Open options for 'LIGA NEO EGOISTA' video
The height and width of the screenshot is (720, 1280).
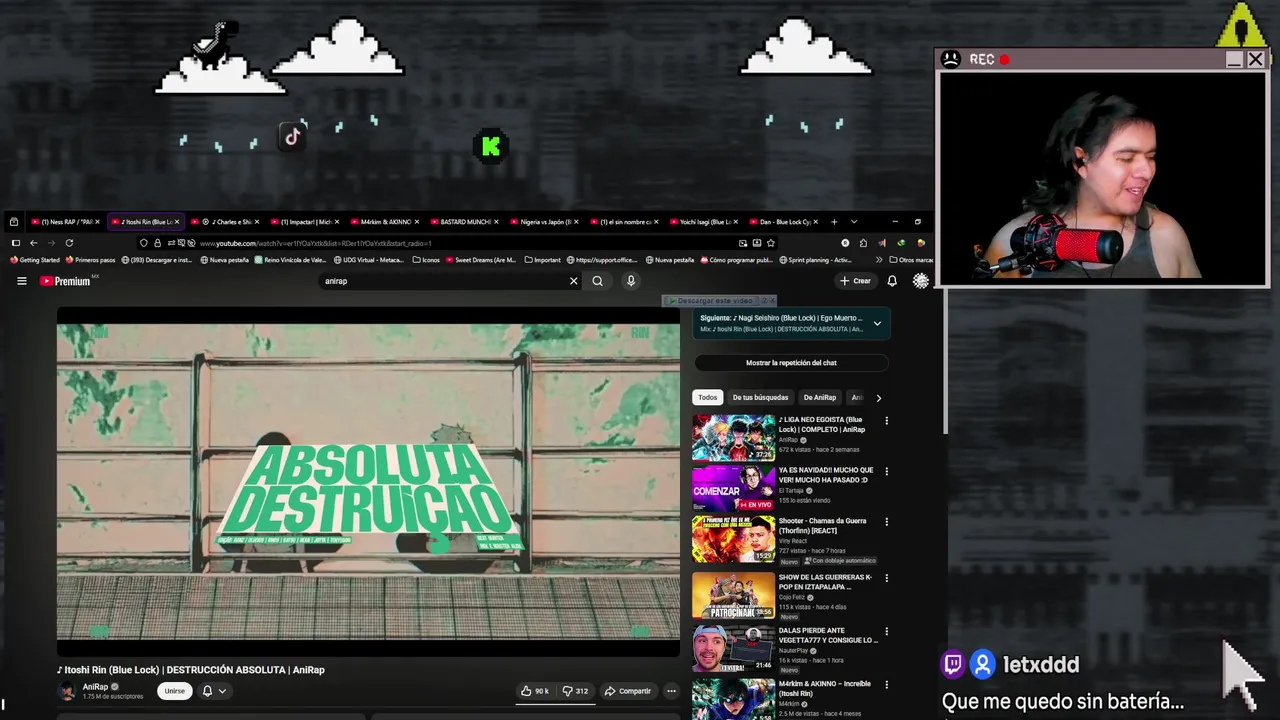click(x=886, y=421)
